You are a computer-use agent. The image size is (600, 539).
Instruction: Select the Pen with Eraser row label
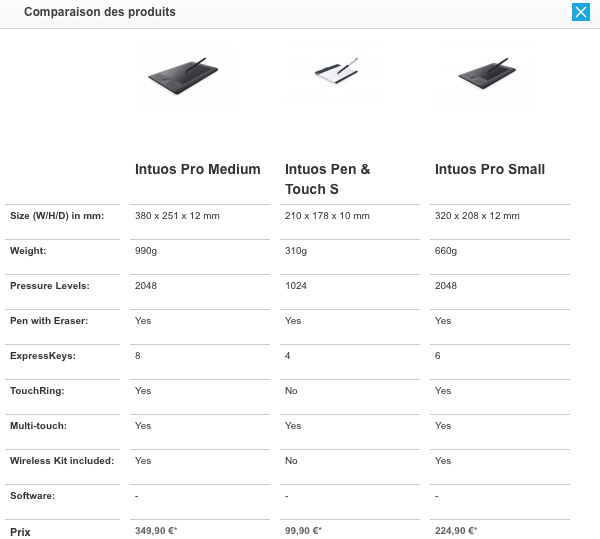point(49,321)
